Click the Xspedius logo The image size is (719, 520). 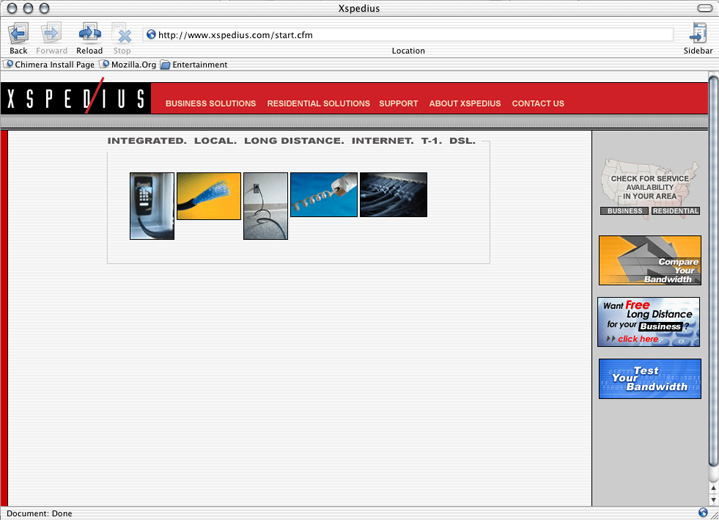(x=75, y=99)
